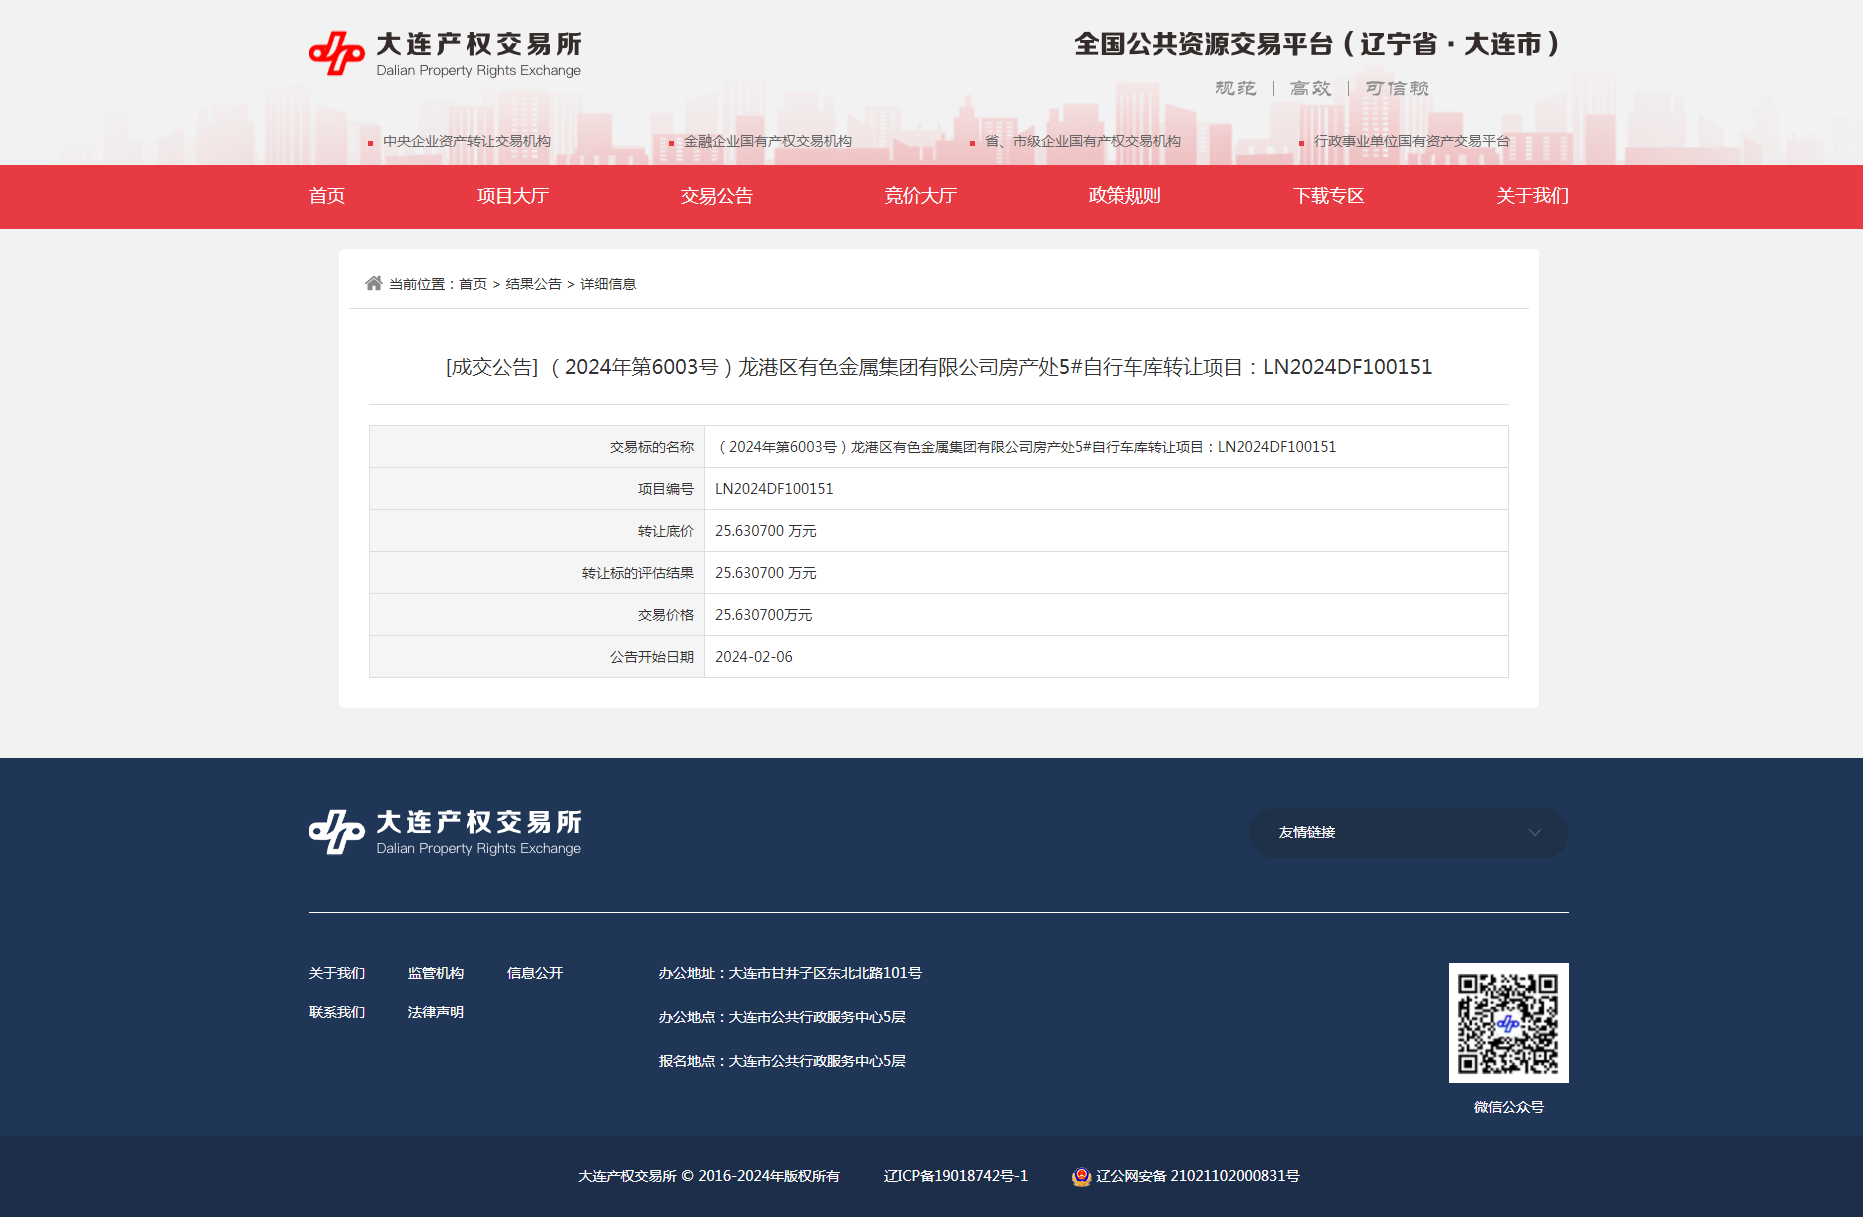
Task: Click announcement date 2024-02-06
Action: 754,657
